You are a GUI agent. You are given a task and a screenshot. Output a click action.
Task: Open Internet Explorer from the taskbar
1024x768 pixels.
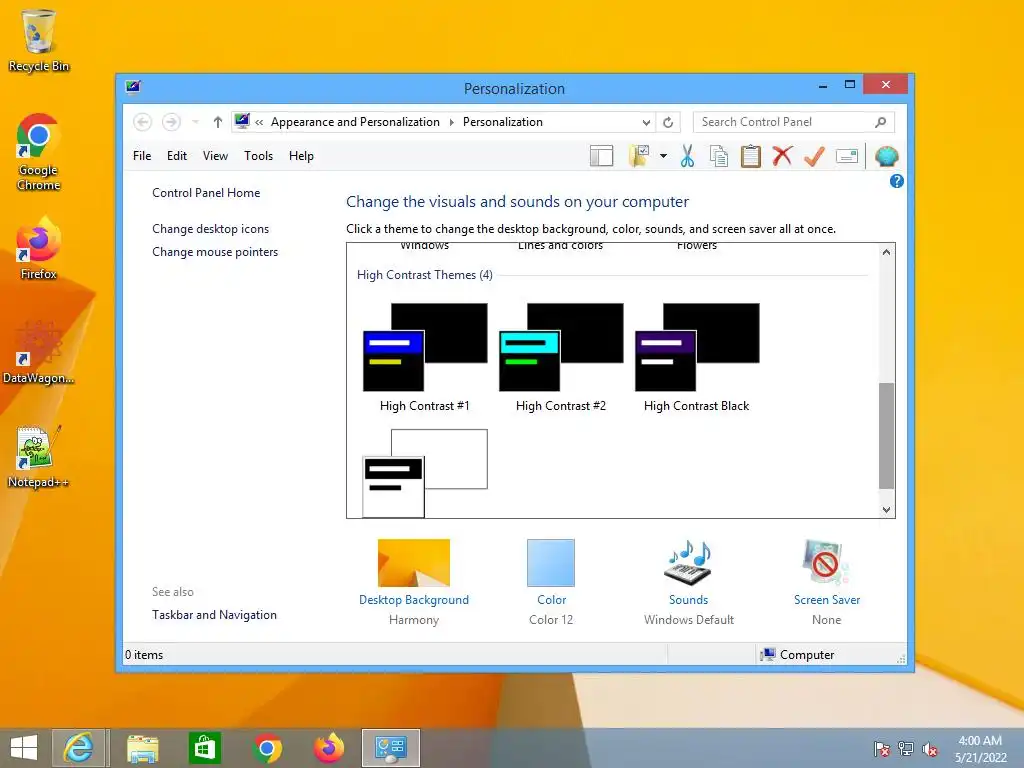[x=78, y=748]
